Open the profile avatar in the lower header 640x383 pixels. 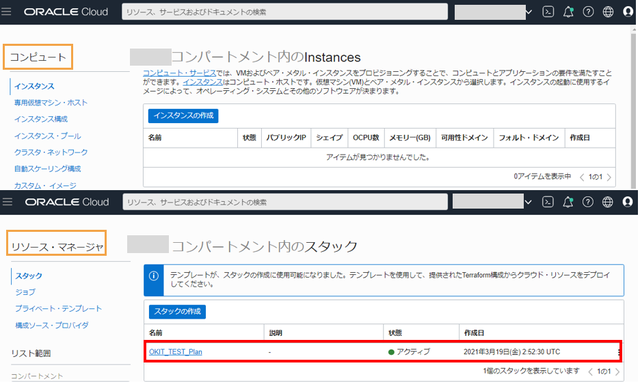click(x=628, y=202)
